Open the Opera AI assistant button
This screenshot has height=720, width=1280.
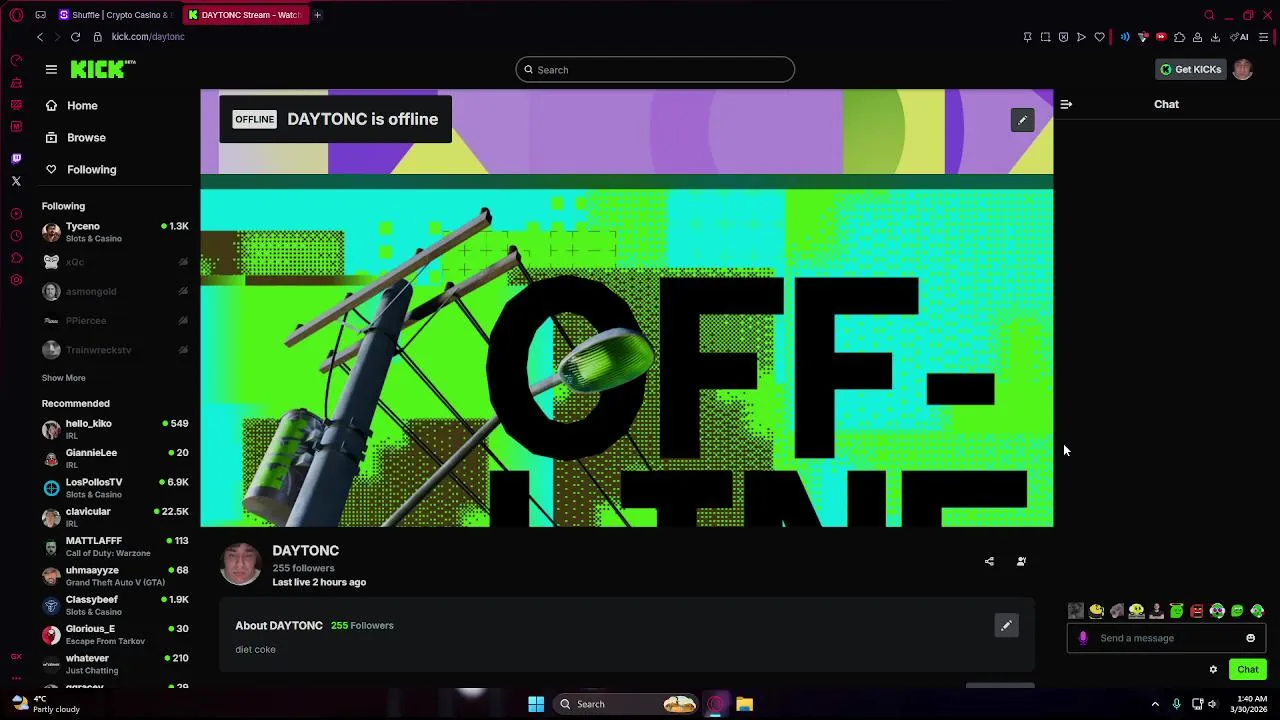pos(1240,37)
